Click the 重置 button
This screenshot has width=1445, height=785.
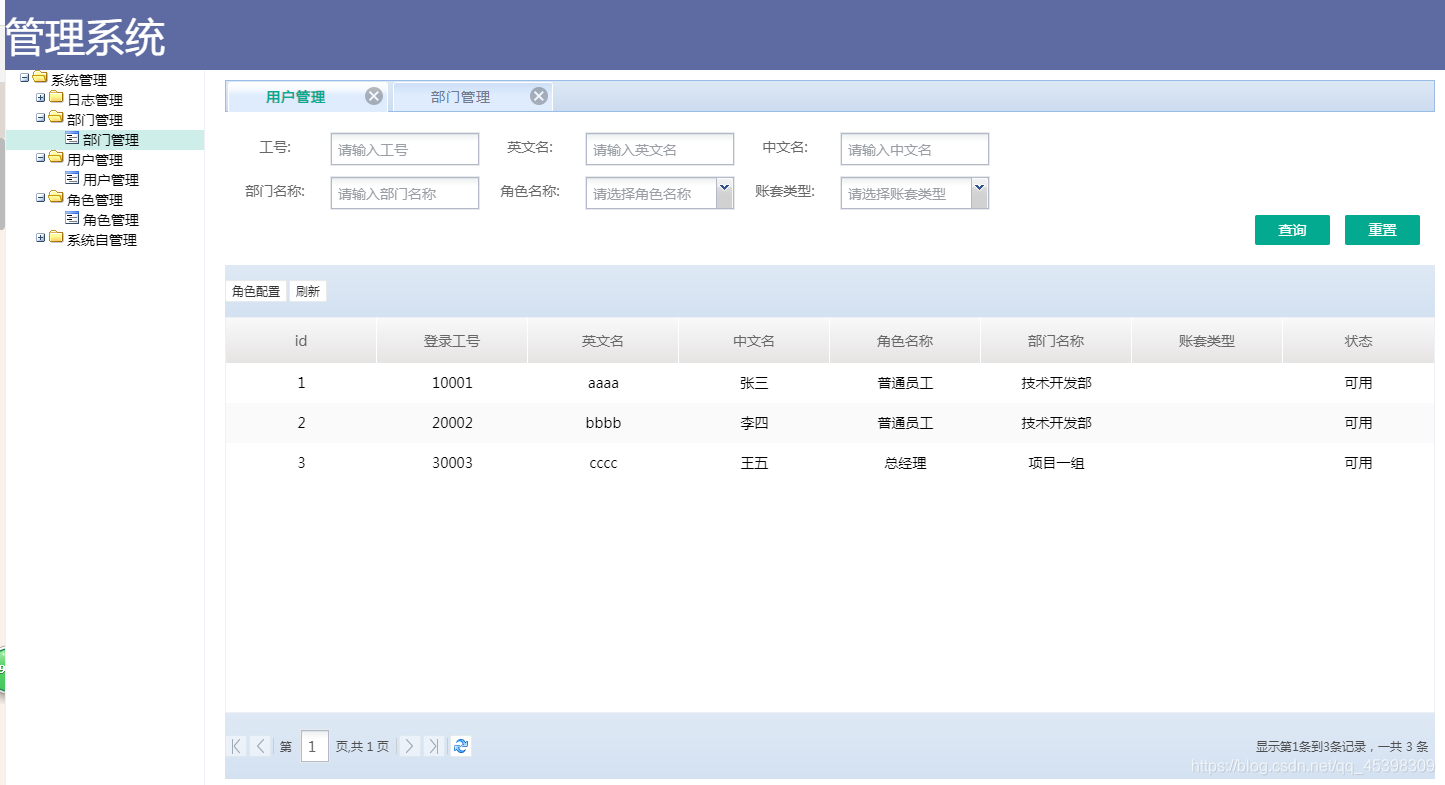tap(1382, 230)
